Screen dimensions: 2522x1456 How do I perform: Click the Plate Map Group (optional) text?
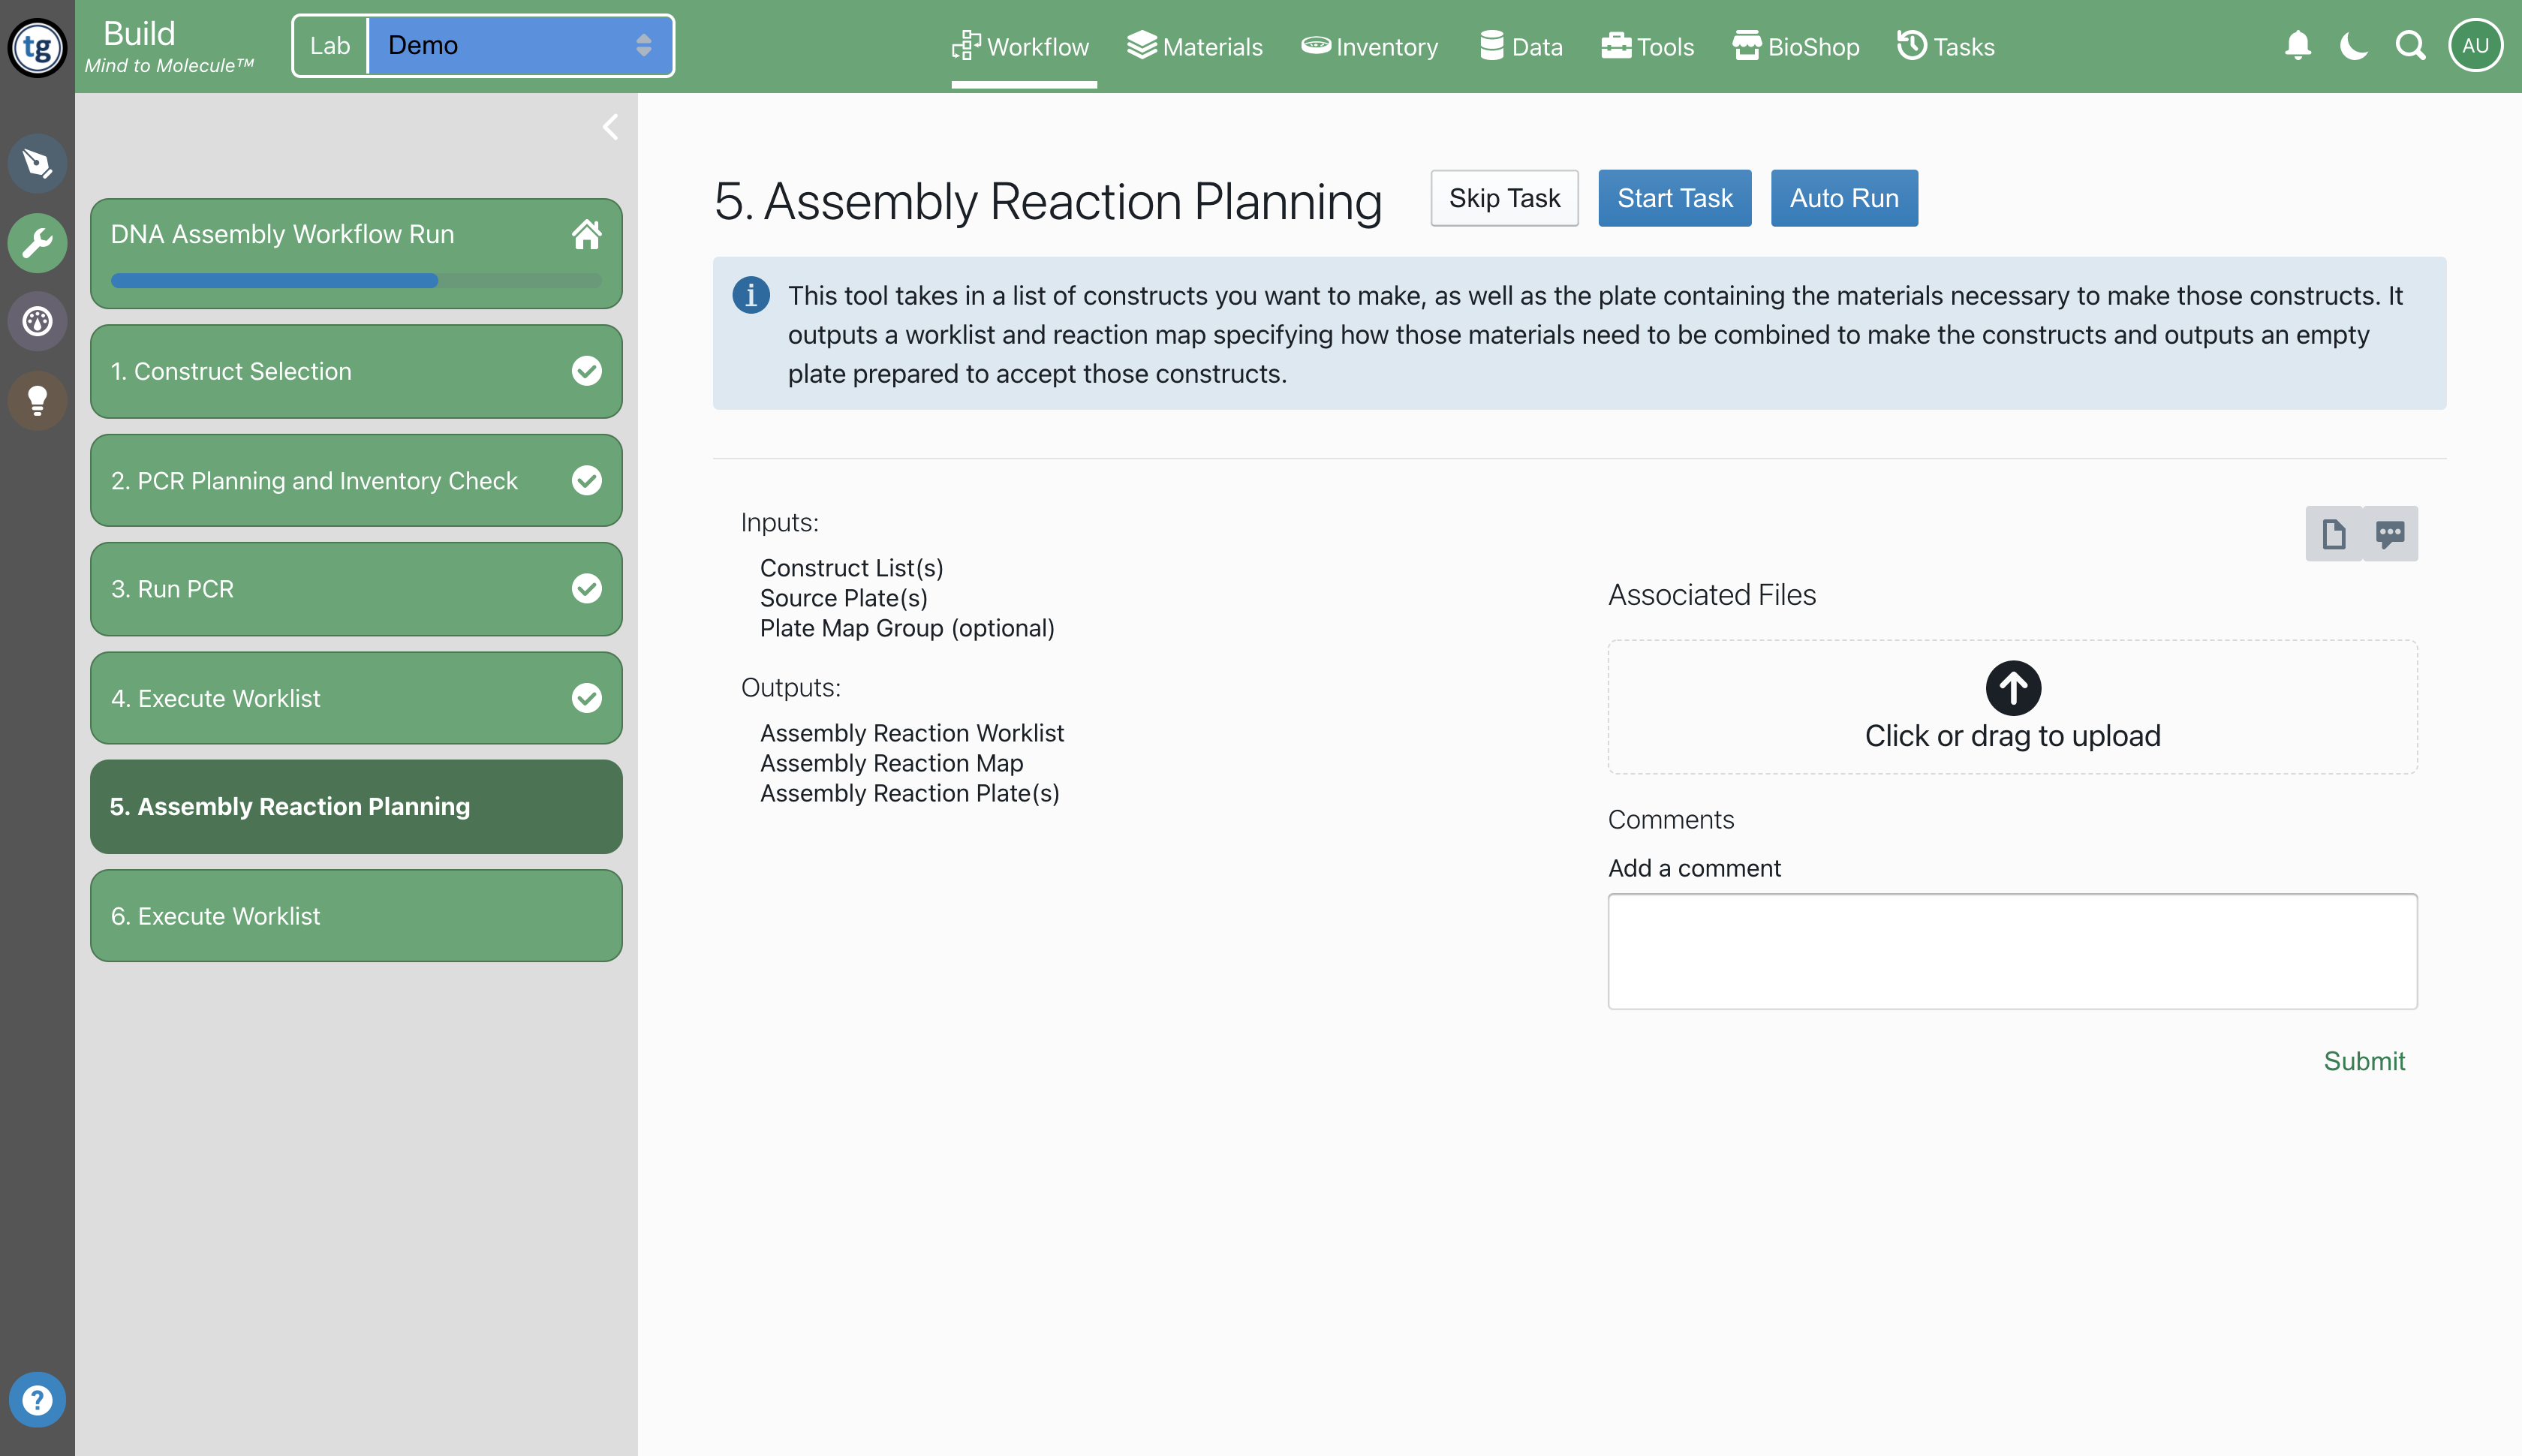point(907,628)
